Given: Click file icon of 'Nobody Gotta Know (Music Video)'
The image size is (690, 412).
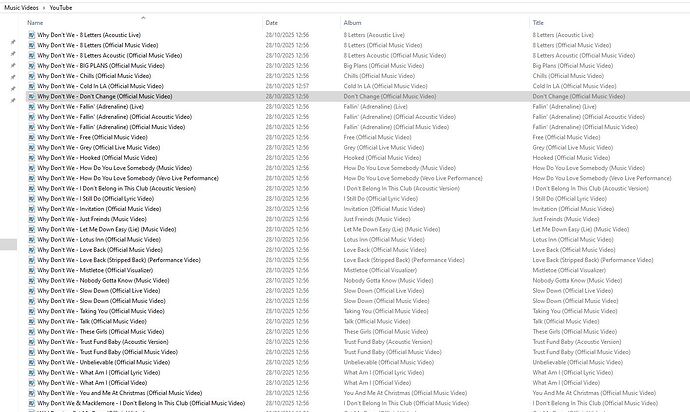Looking at the screenshot, I should (x=32, y=280).
